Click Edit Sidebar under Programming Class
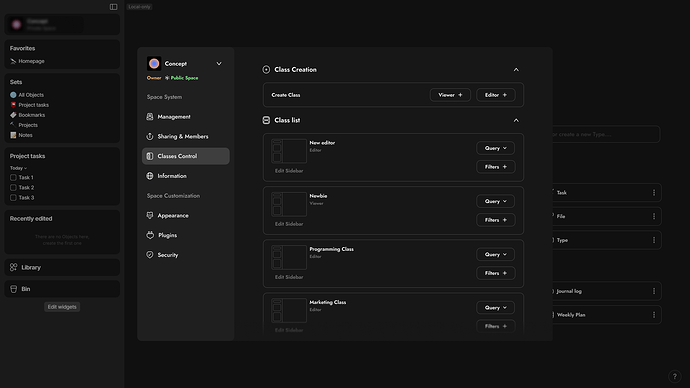Image resolution: width=690 pixels, height=388 pixels. click(x=289, y=277)
